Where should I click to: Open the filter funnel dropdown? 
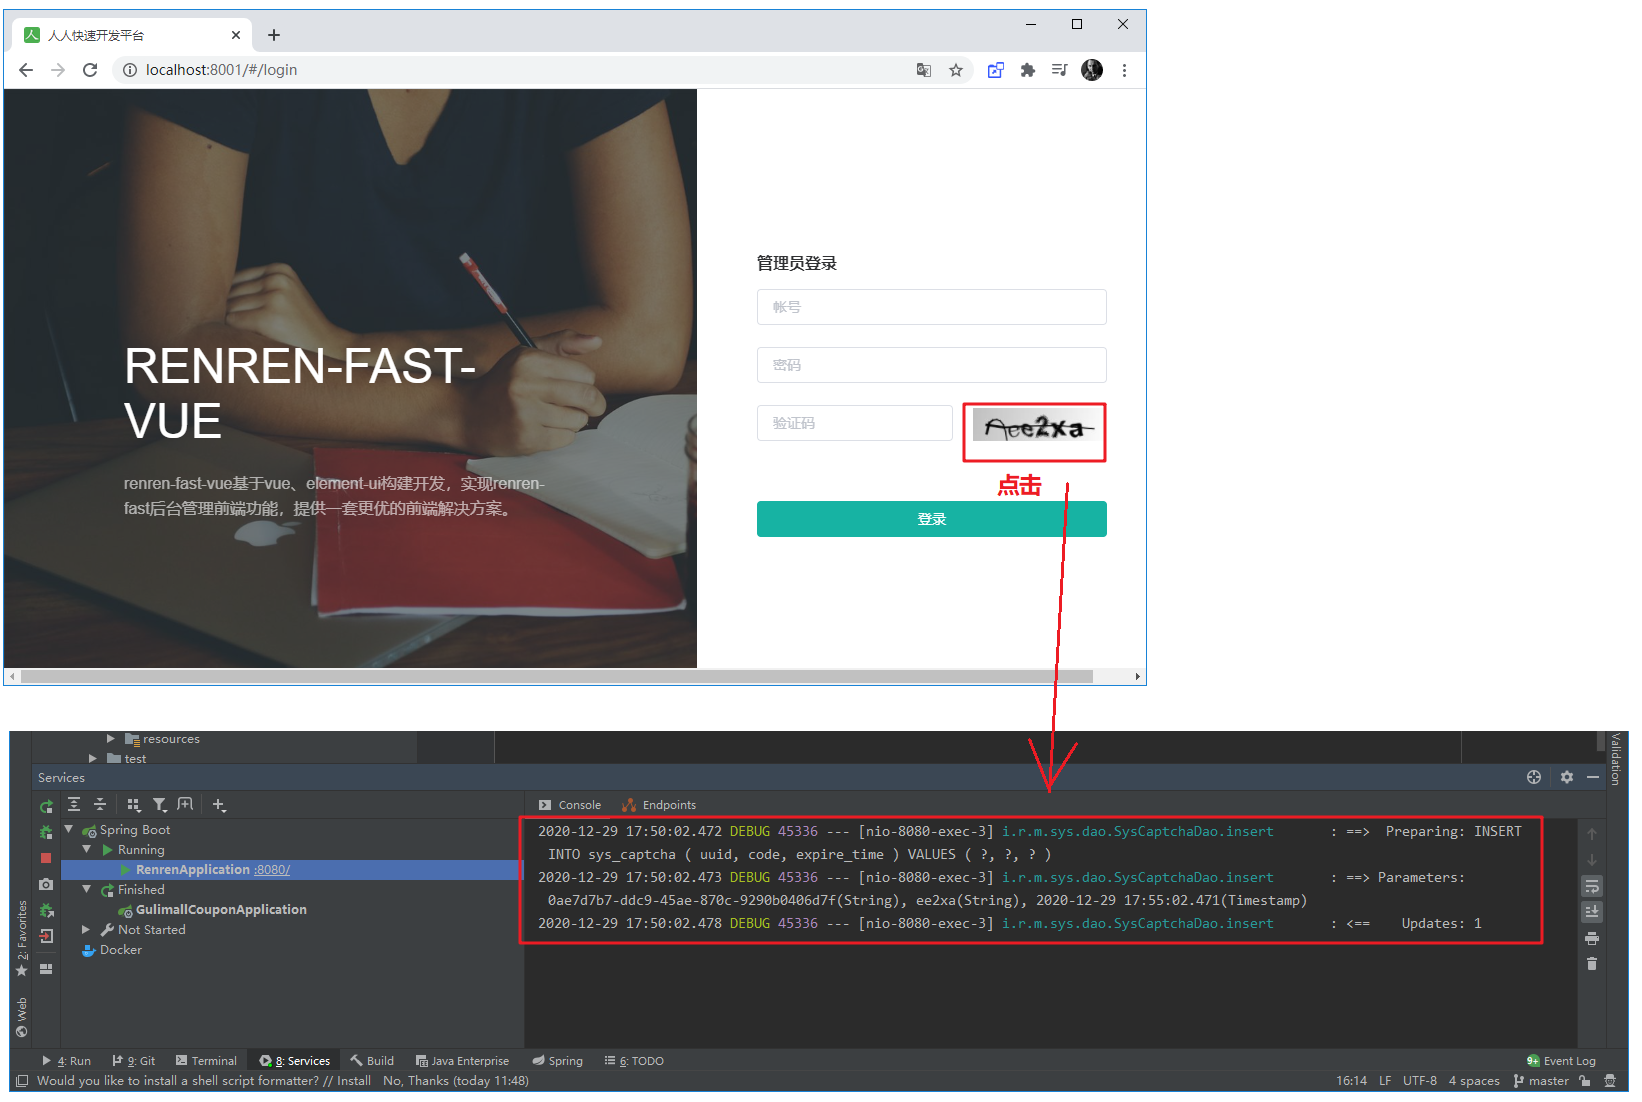[160, 805]
